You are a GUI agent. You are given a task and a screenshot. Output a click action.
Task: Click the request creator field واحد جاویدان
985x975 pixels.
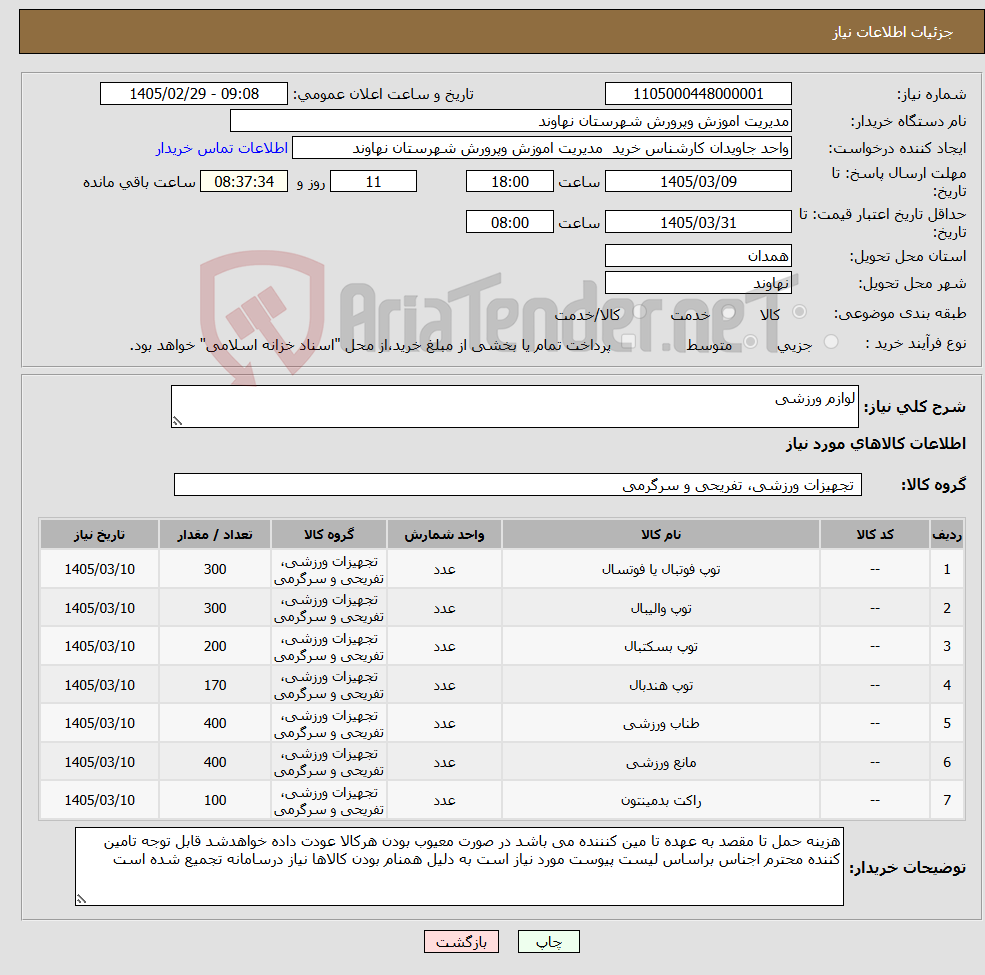tap(541, 148)
